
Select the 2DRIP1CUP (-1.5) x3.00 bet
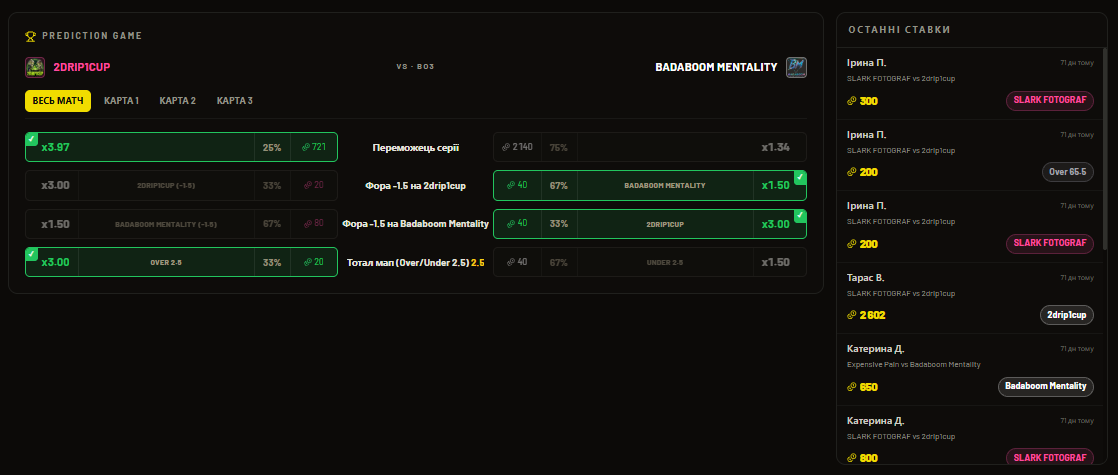click(x=181, y=185)
